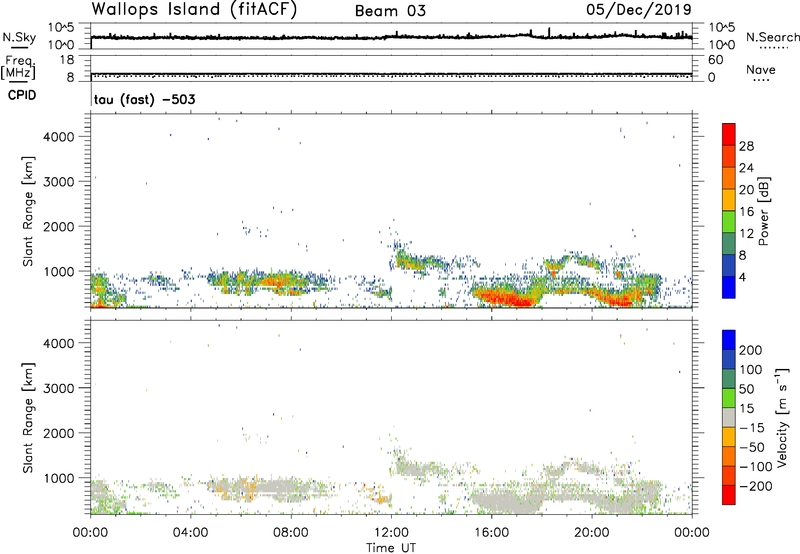Image resolution: width=800 pixels, height=554 pixels.
Task: Click the red swatch of power colorbar
Action: click(x=729, y=134)
